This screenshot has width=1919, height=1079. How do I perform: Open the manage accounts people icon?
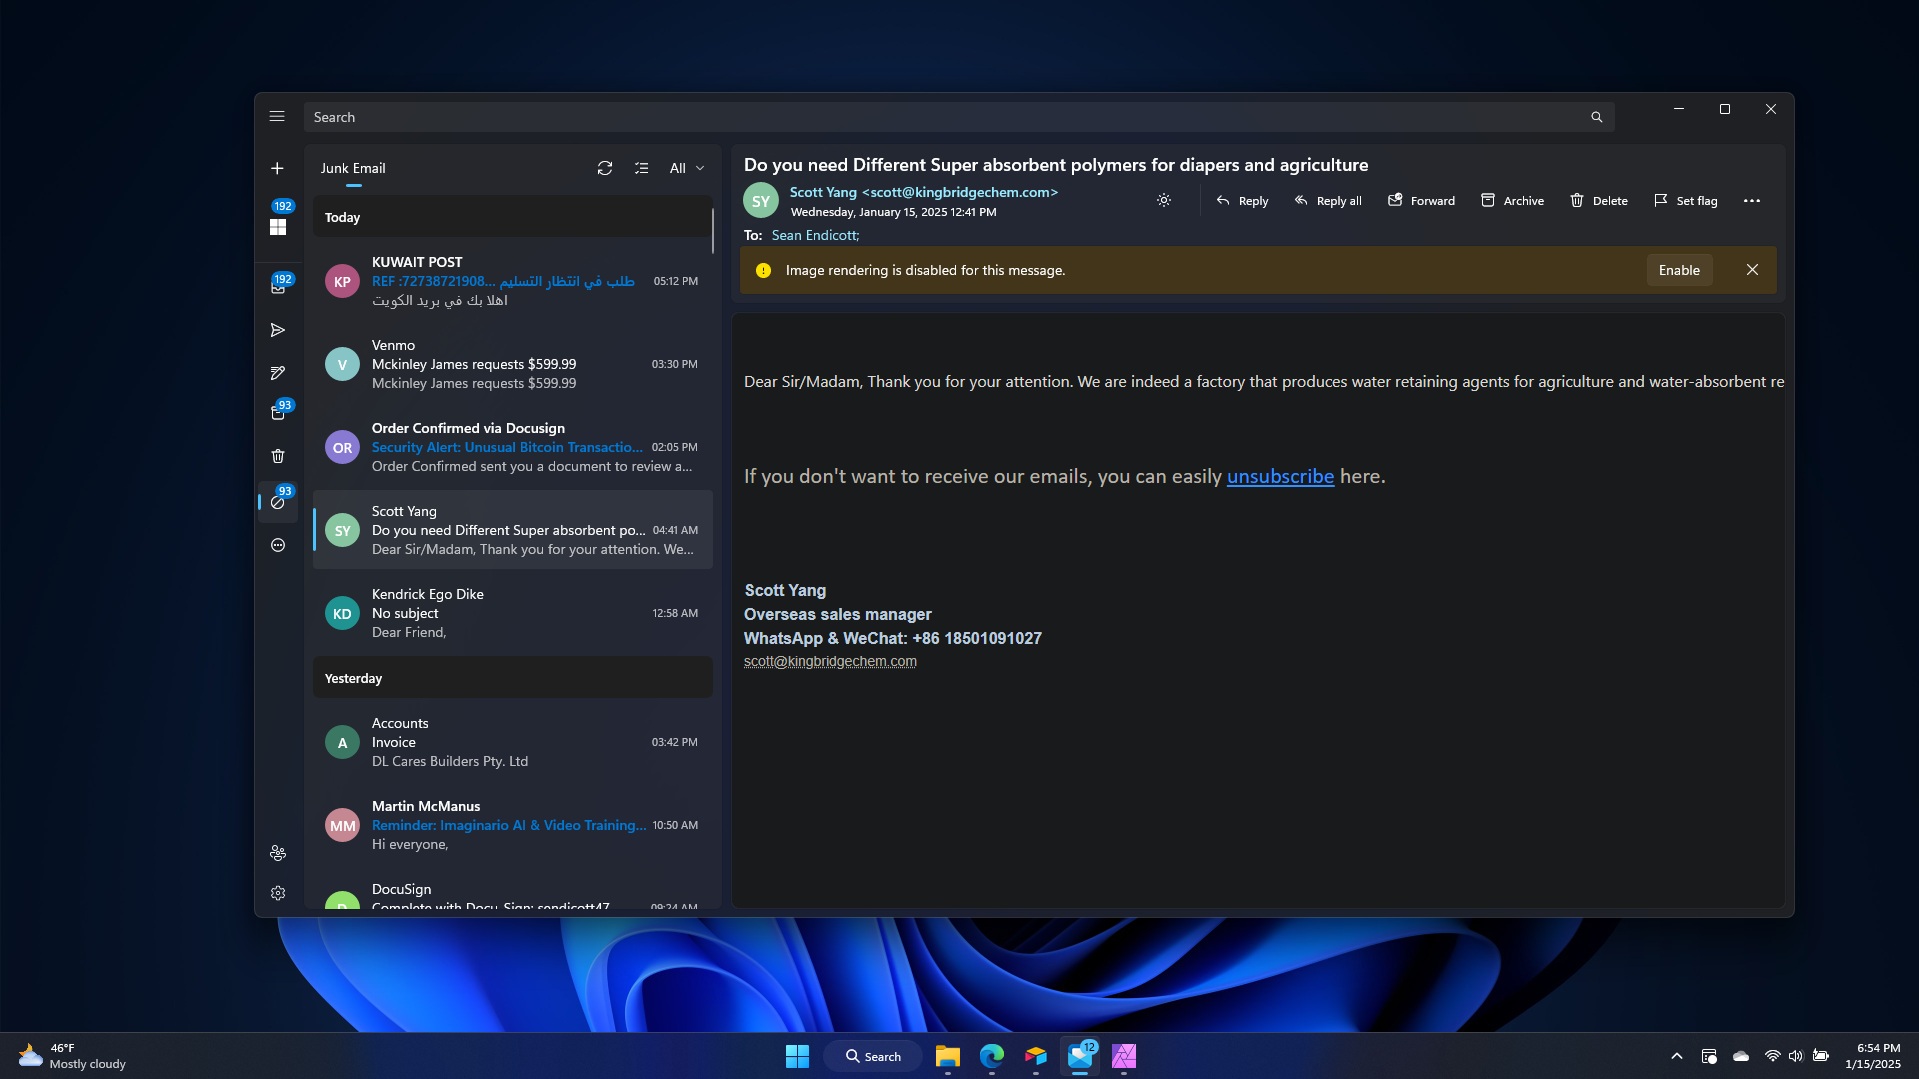coord(278,853)
